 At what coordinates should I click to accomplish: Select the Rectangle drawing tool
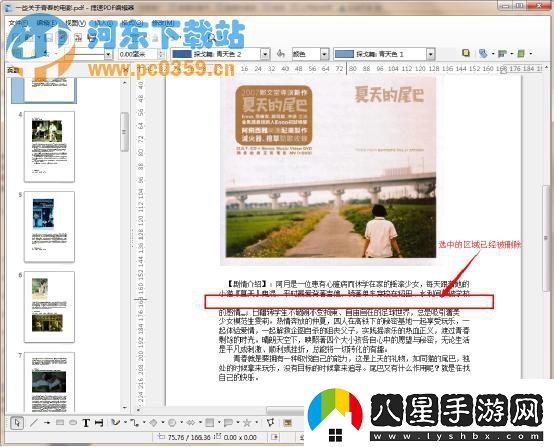(x=60, y=423)
